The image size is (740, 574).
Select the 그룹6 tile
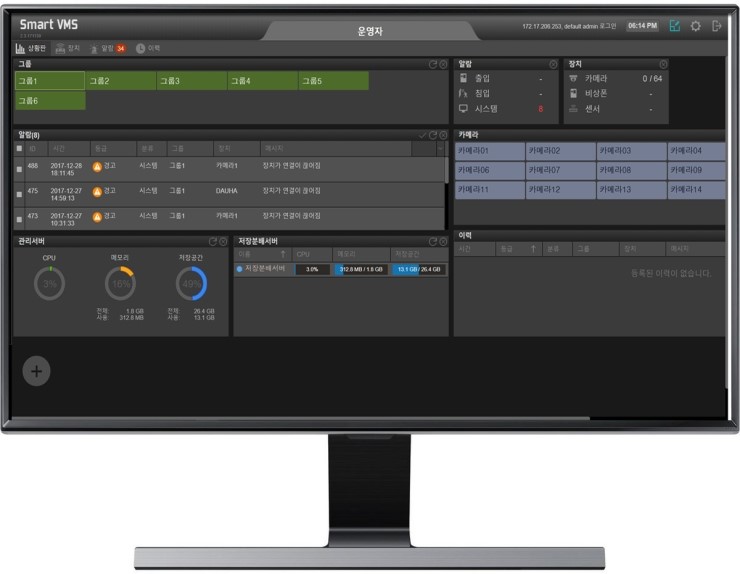tap(50, 101)
